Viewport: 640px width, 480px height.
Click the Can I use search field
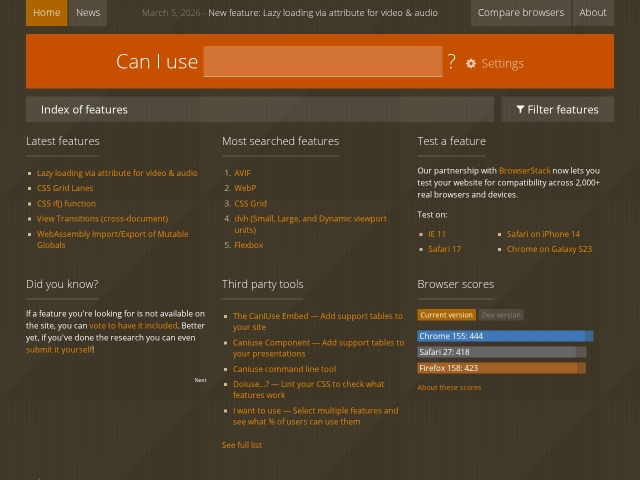[323, 61]
